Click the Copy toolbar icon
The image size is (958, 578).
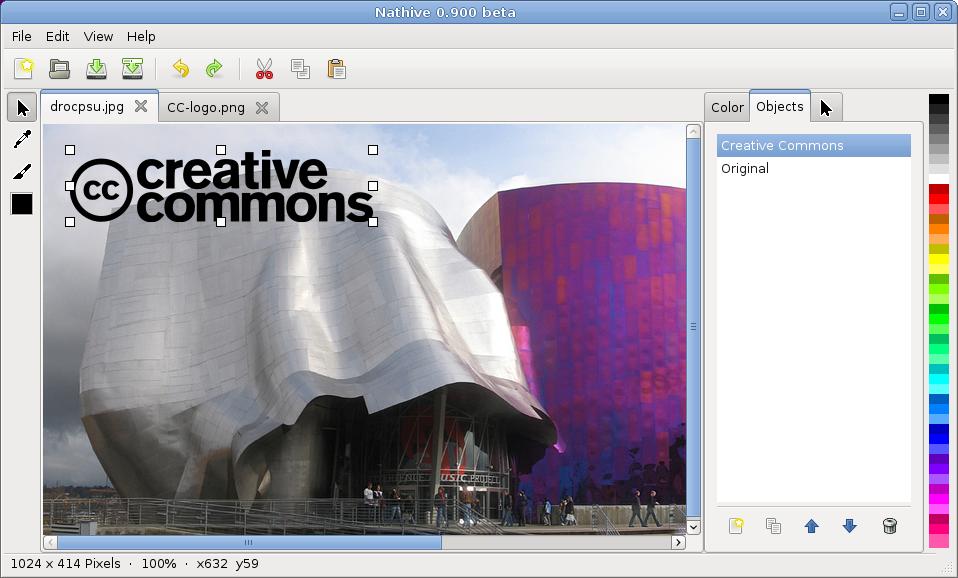(x=300, y=68)
